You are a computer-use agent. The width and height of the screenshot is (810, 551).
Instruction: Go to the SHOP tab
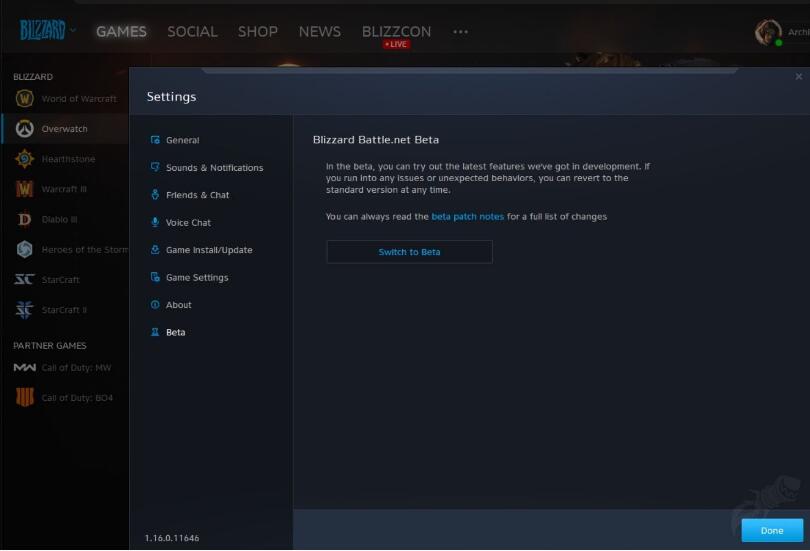click(x=258, y=32)
